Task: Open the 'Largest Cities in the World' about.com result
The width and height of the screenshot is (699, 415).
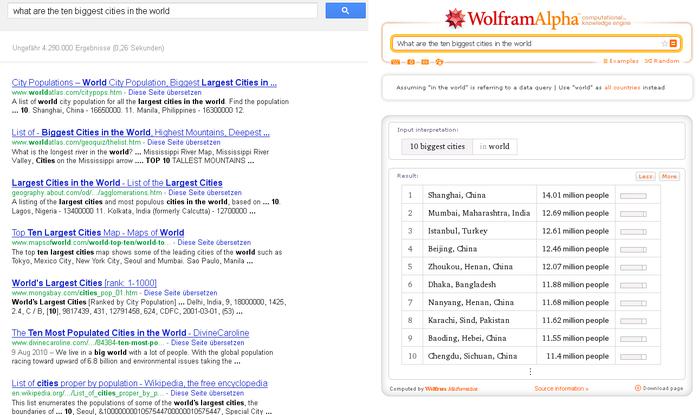Action: (117, 183)
